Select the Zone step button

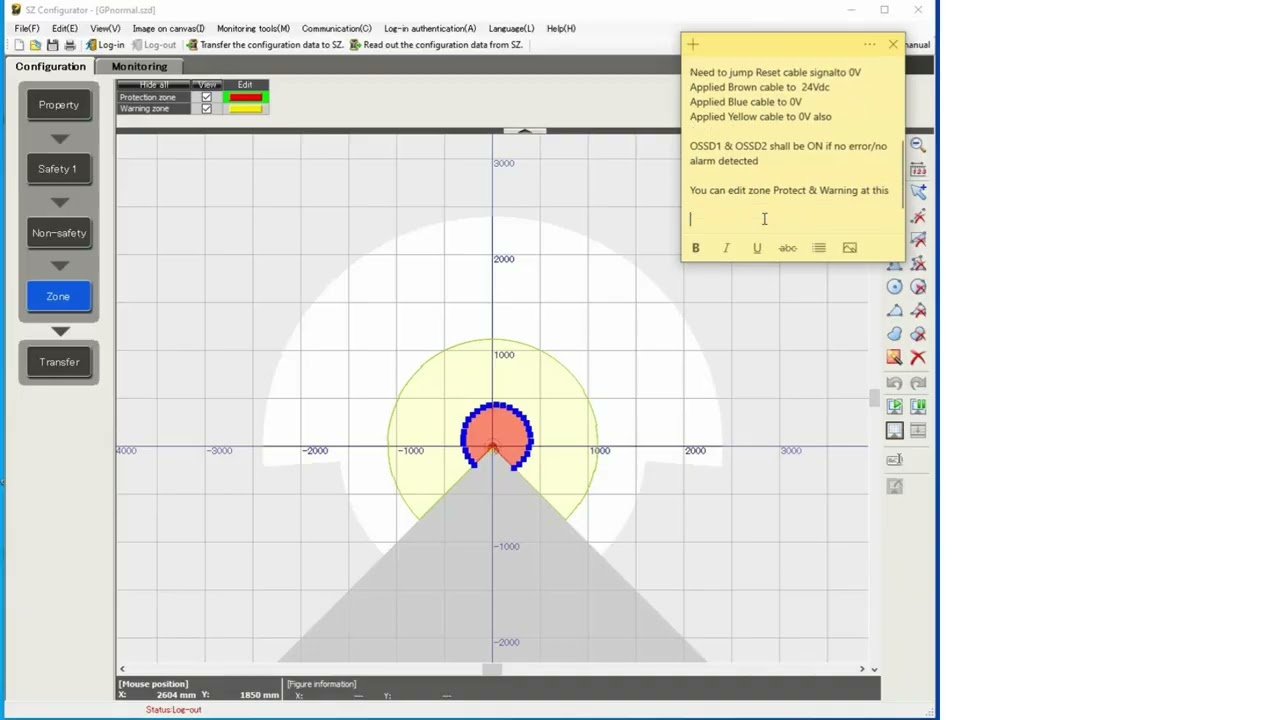pyautogui.click(x=59, y=297)
